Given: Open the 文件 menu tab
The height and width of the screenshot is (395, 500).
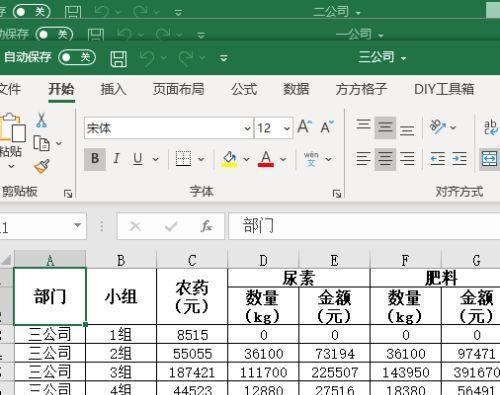Looking at the screenshot, I should (10, 89).
